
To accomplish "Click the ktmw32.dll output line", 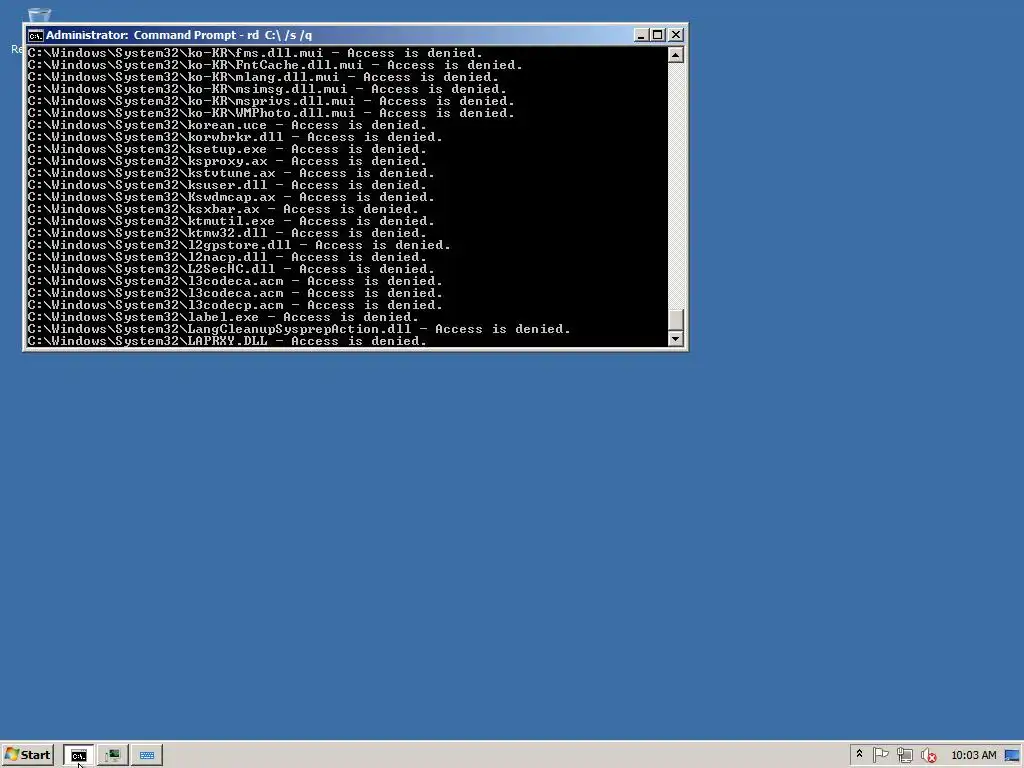I will pos(227,233).
